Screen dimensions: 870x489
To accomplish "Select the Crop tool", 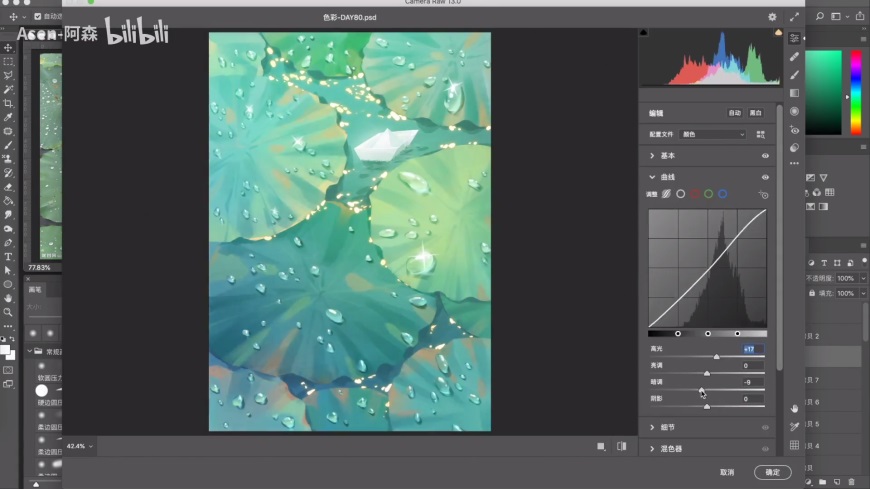I will coord(8,103).
